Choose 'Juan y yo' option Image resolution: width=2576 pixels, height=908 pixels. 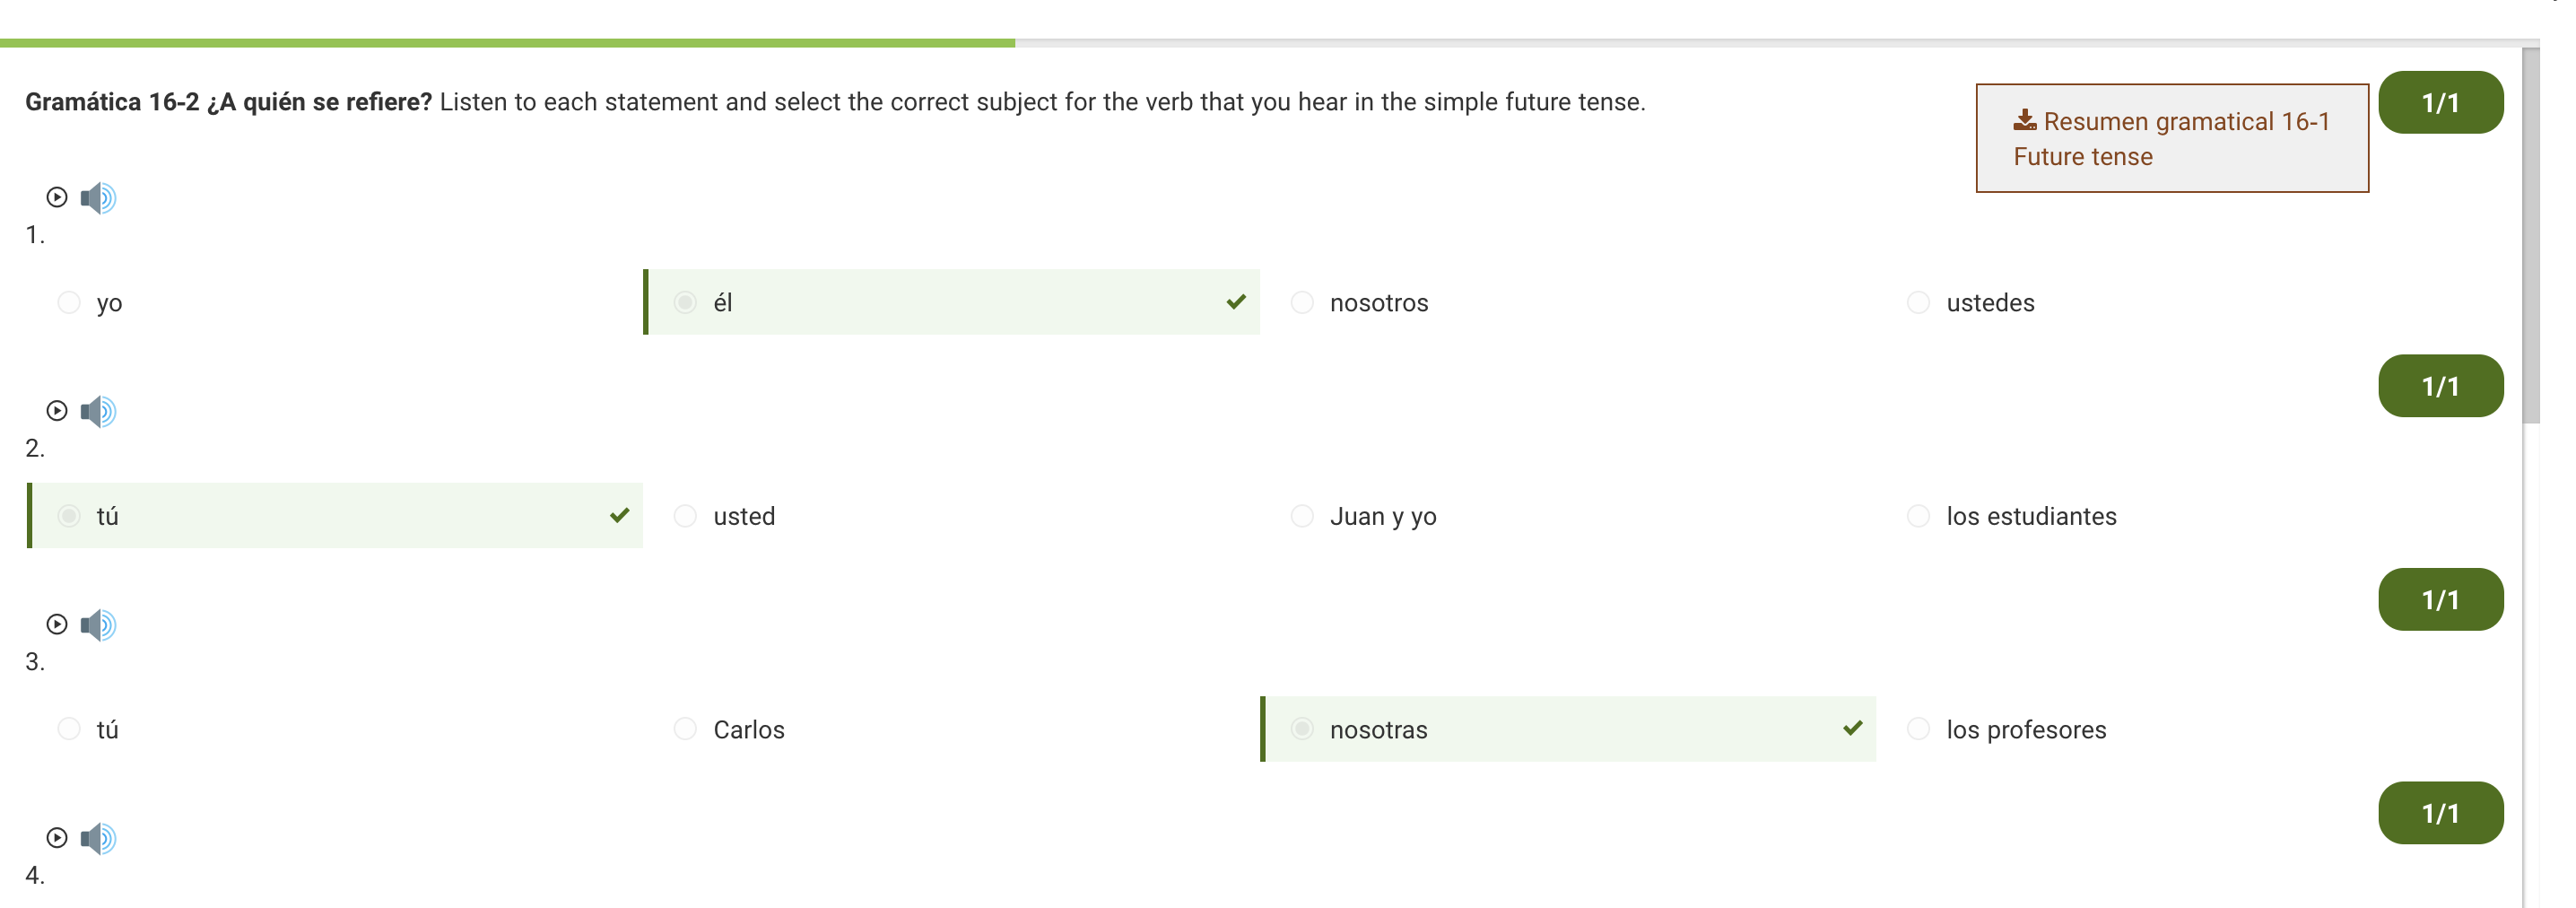[1302, 516]
